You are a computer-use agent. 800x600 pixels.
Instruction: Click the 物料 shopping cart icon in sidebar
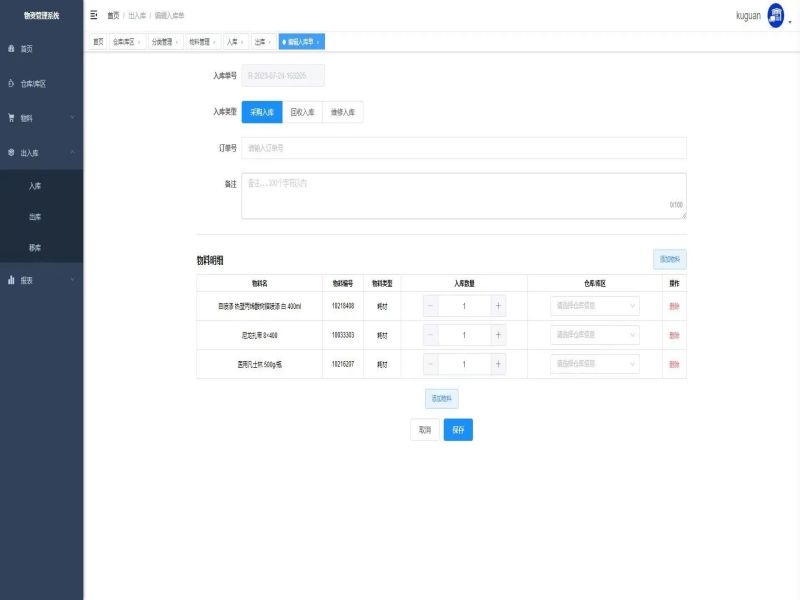[x=11, y=118]
